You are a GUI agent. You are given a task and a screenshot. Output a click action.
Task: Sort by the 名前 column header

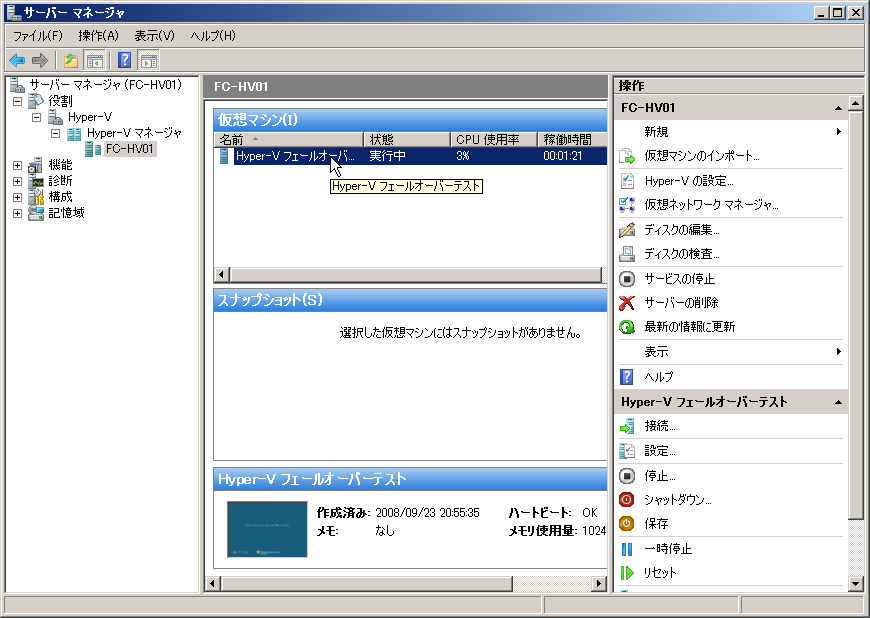pos(289,140)
